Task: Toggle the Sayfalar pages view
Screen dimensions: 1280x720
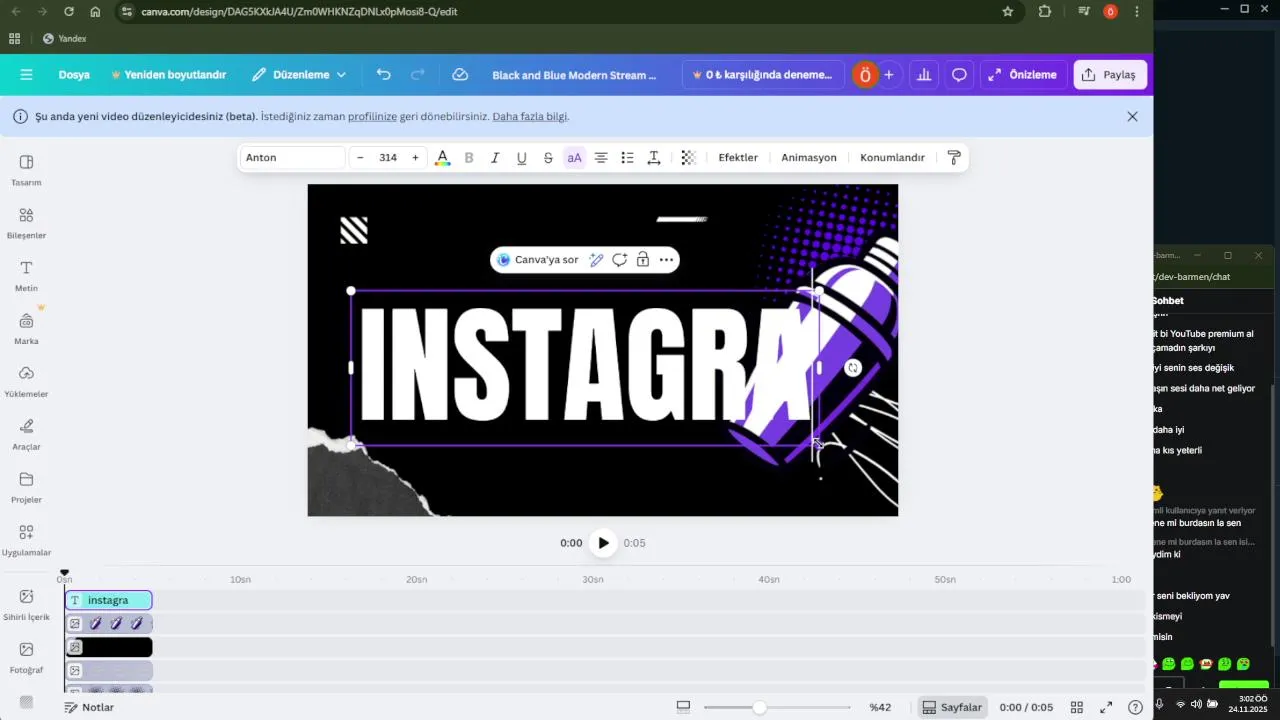Action: (x=952, y=707)
